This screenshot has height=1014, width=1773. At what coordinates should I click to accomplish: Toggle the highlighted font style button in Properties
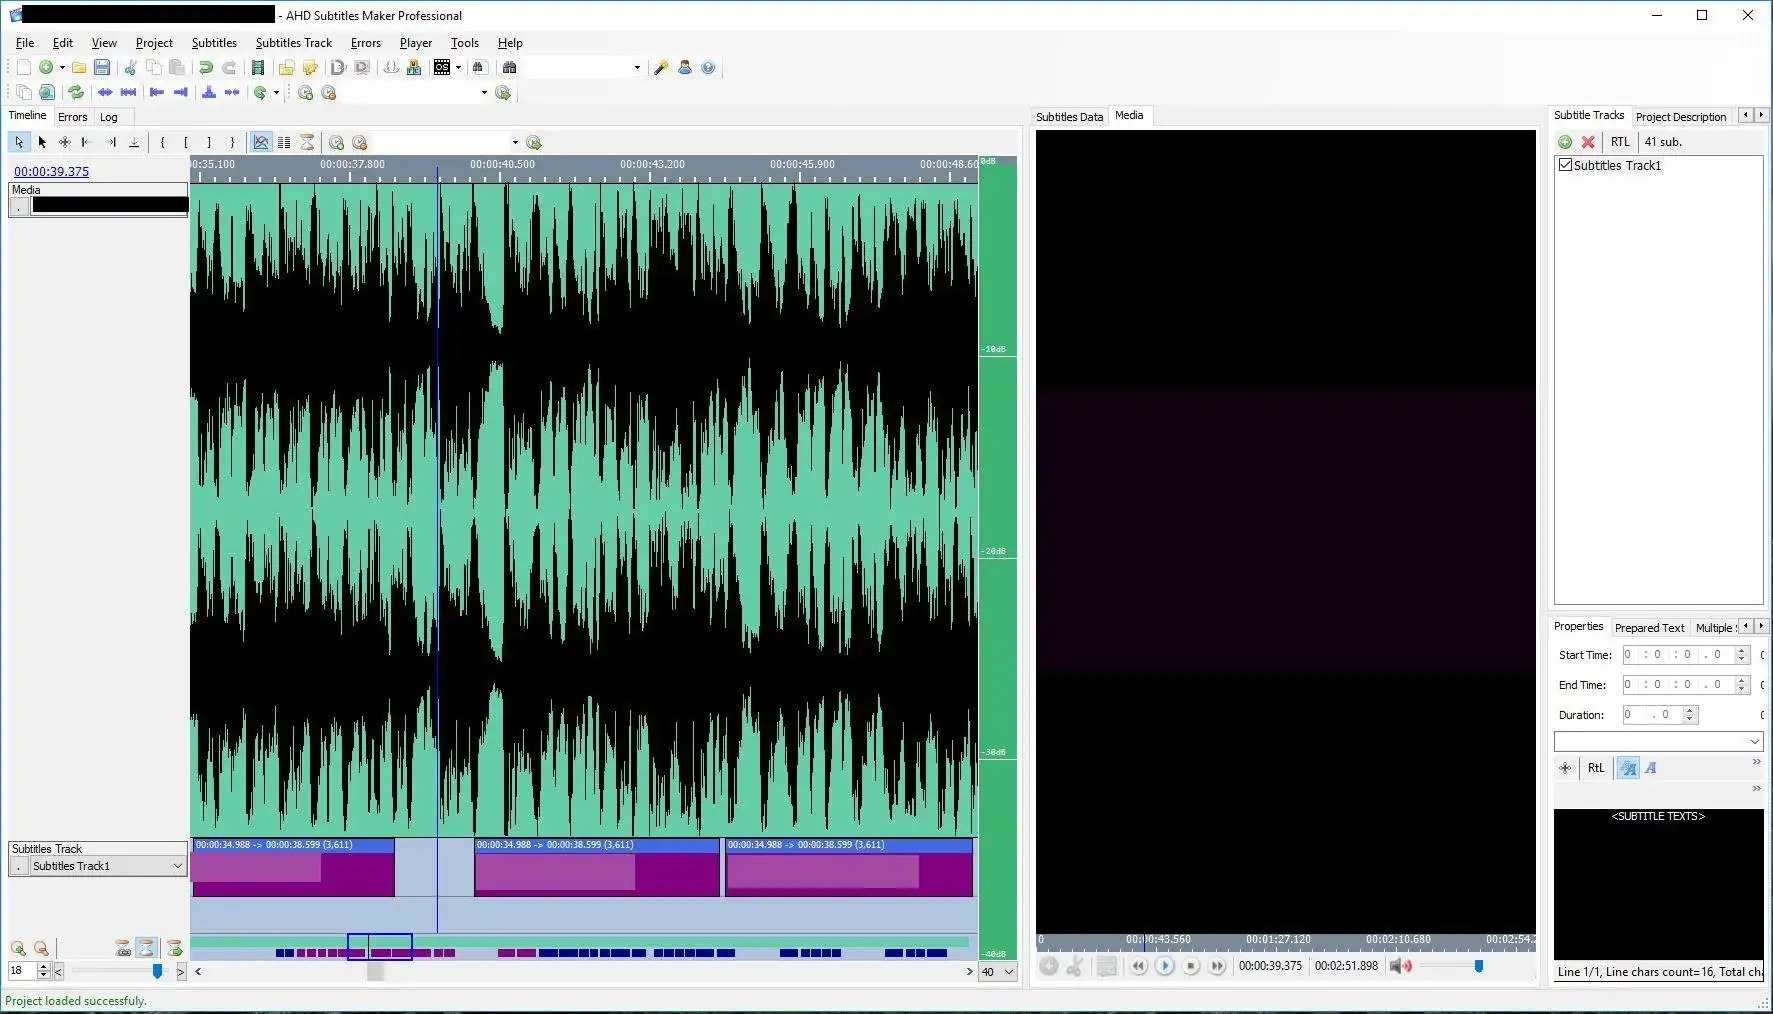click(x=1628, y=768)
